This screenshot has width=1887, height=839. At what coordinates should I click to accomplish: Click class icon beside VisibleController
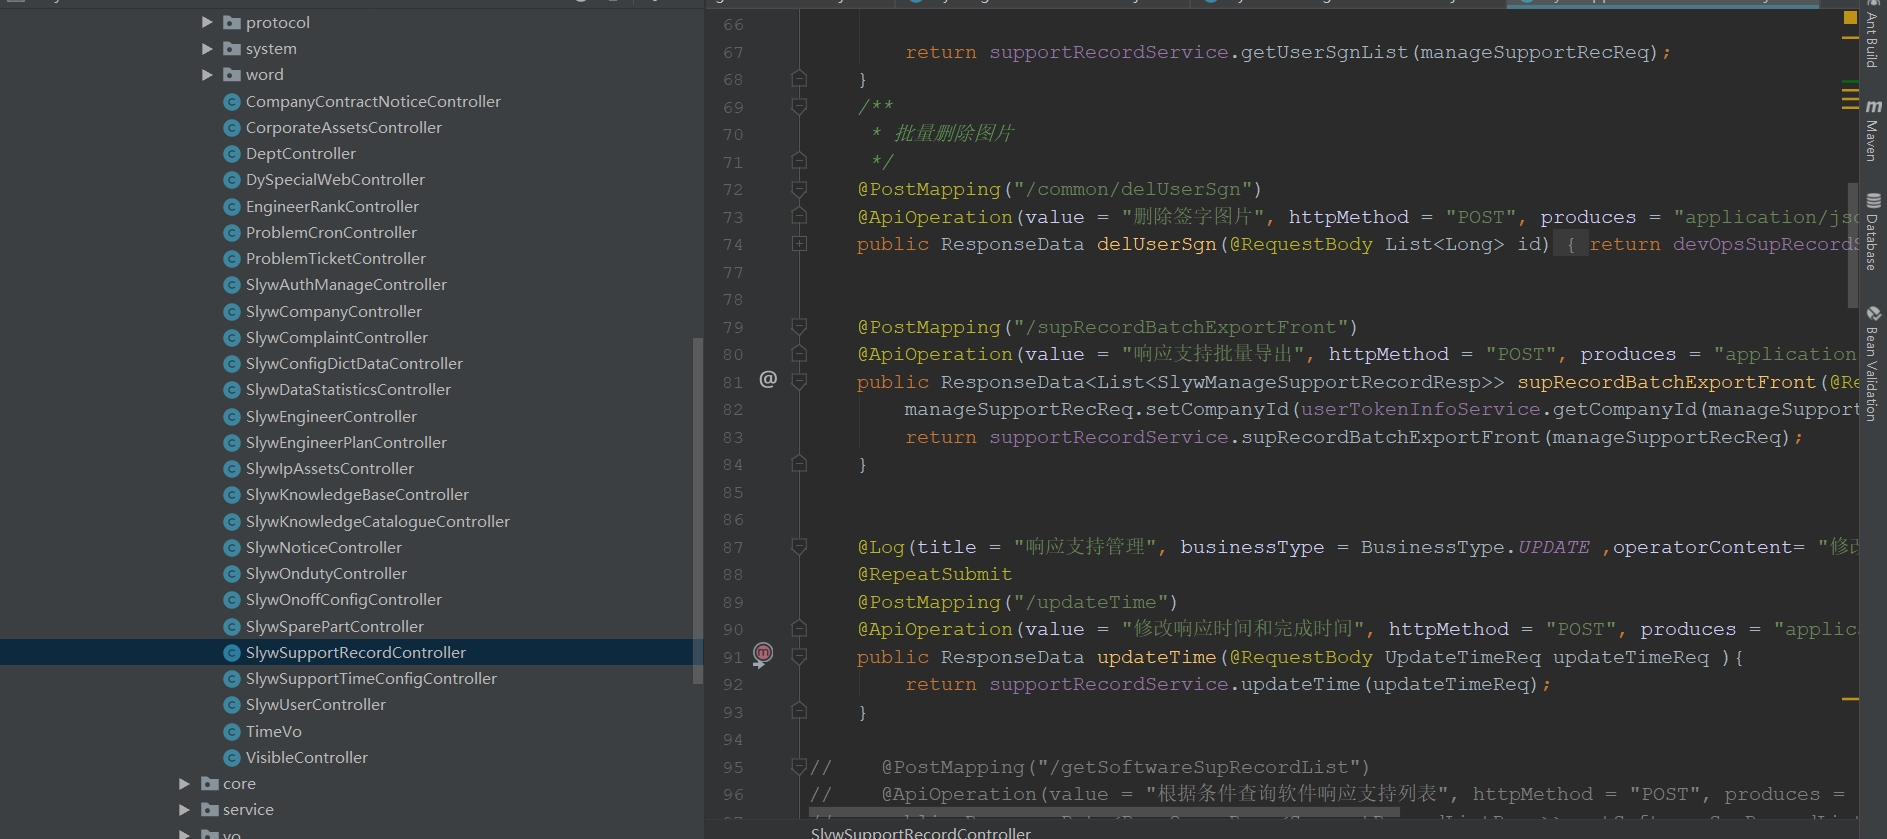click(x=232, y=758)
